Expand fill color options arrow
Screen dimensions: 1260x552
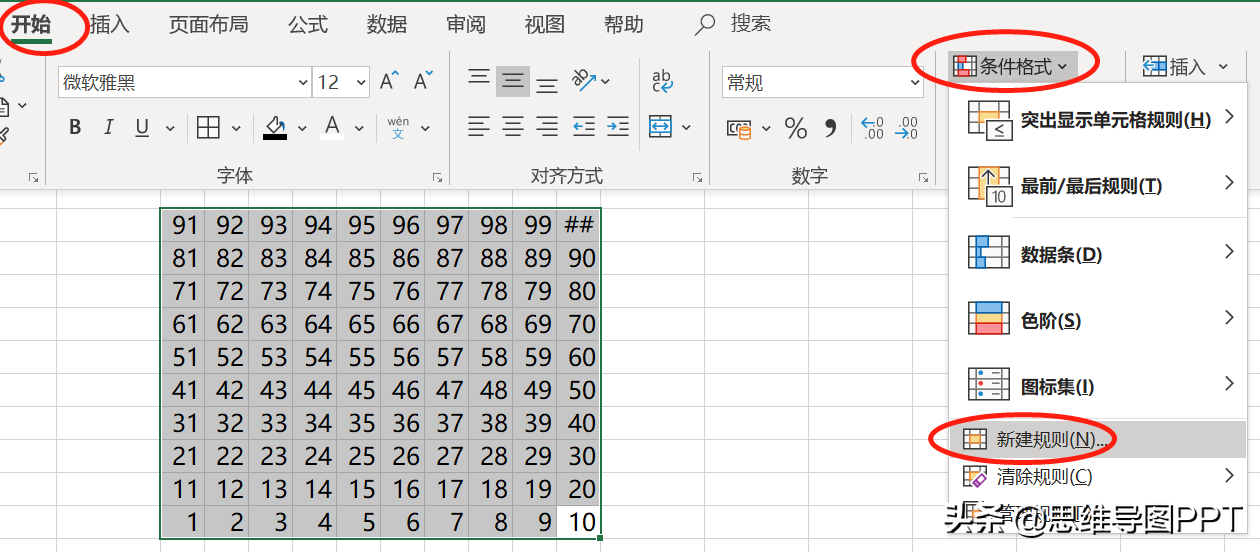tap(302, 128)
